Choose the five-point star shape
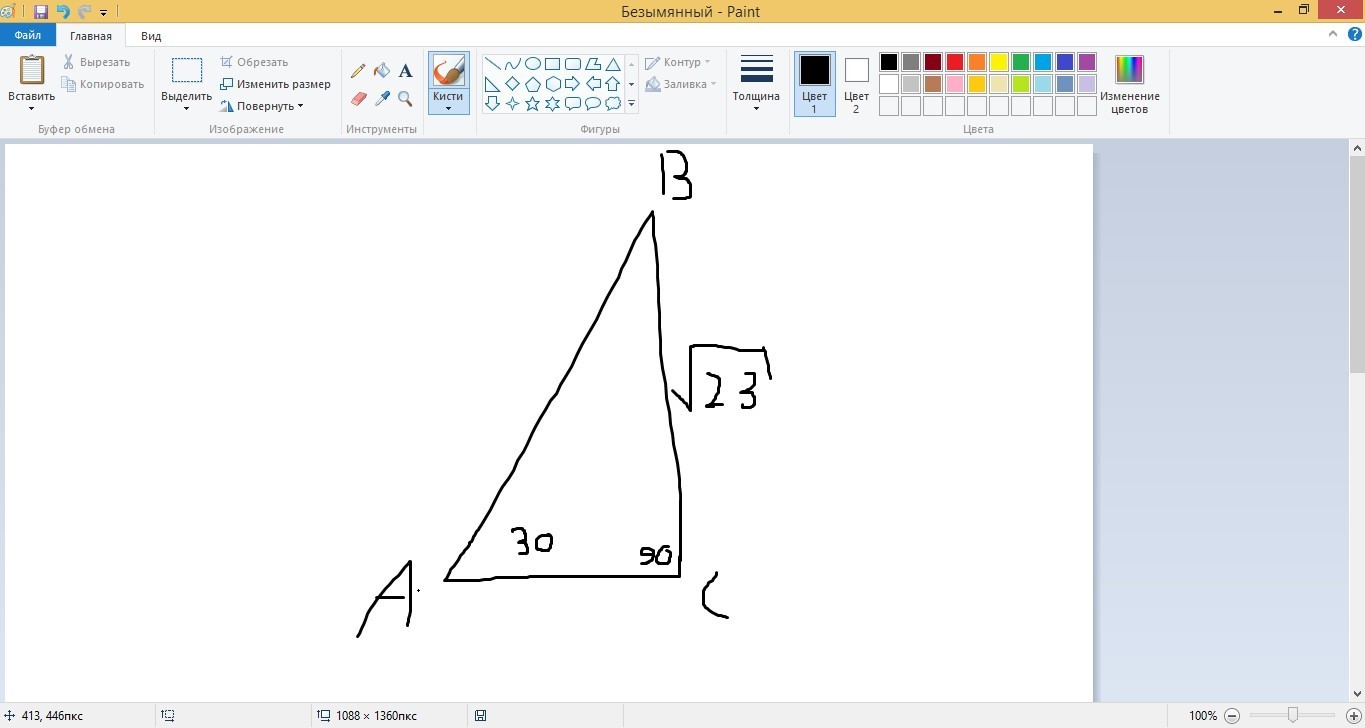Screen dimensions: 1365x728 click(x=533, y=103)
